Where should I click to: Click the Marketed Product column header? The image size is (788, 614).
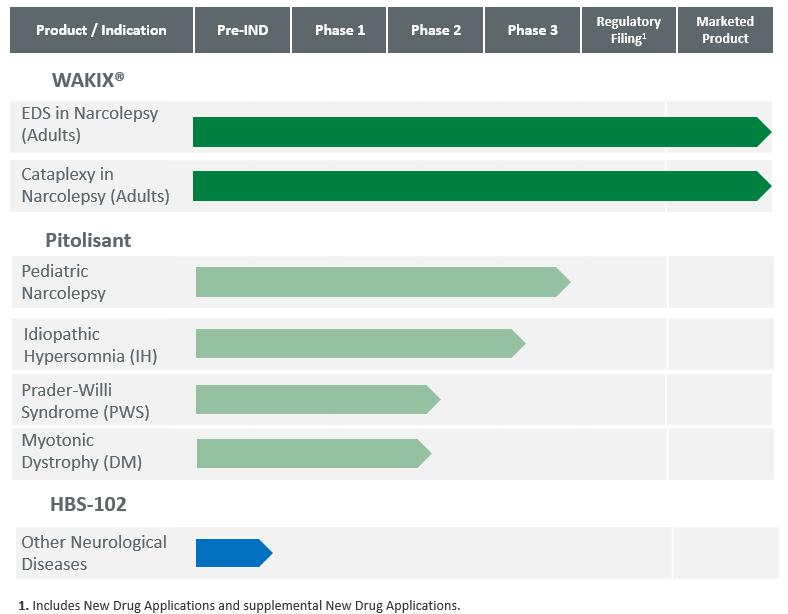(725, 30)
